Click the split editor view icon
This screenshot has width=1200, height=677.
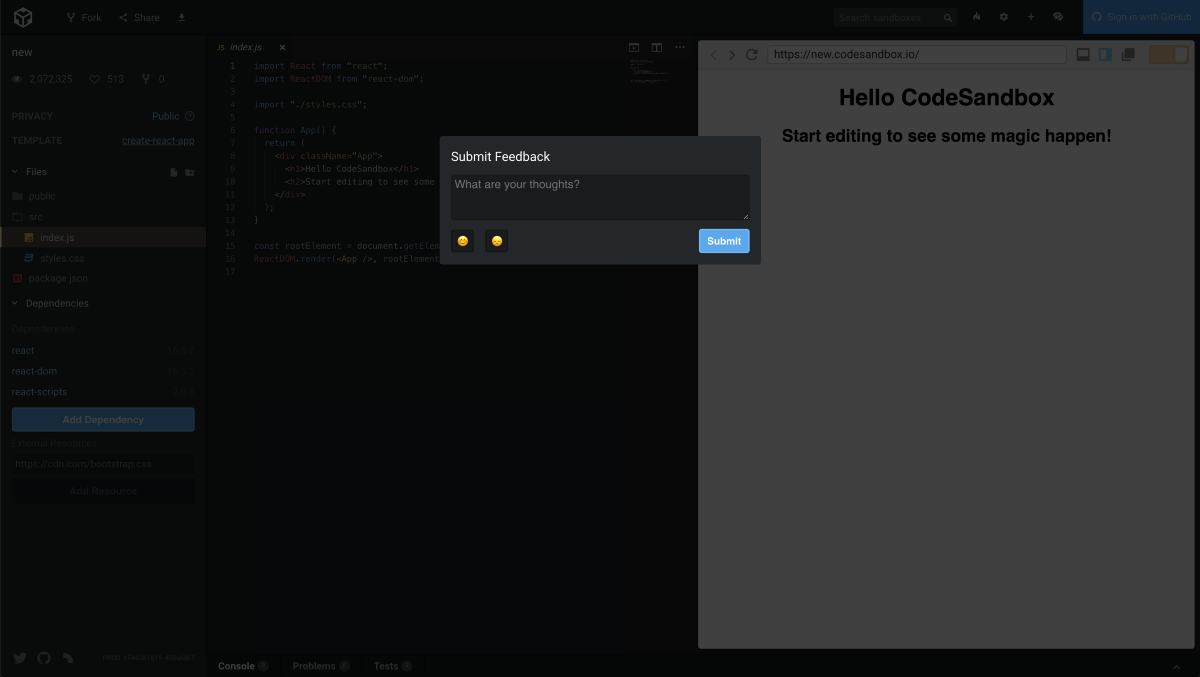657,47
